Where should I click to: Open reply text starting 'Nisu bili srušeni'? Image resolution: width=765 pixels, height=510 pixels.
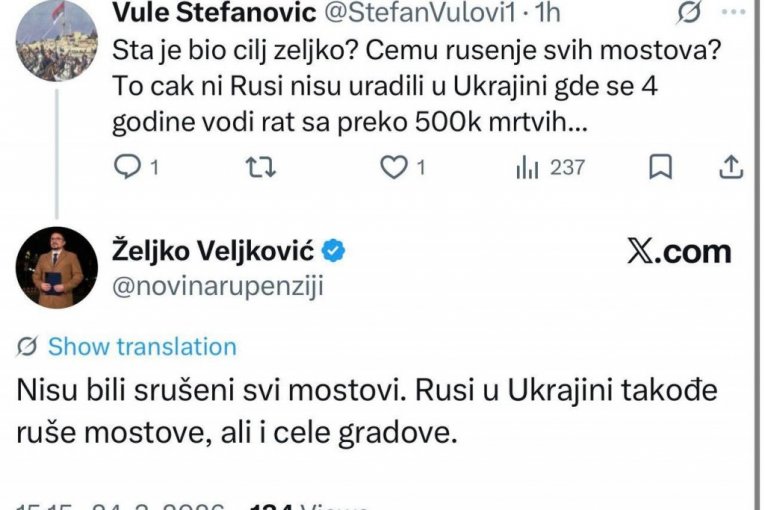pyautogui.click(x=366, y=410)
